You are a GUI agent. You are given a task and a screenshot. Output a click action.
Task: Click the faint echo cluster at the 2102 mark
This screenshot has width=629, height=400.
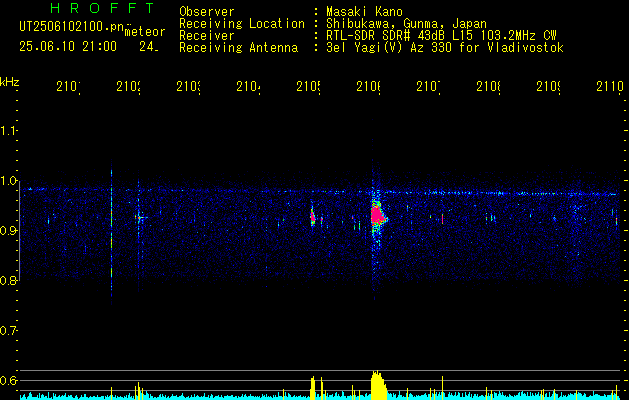(x=140, y=218)
